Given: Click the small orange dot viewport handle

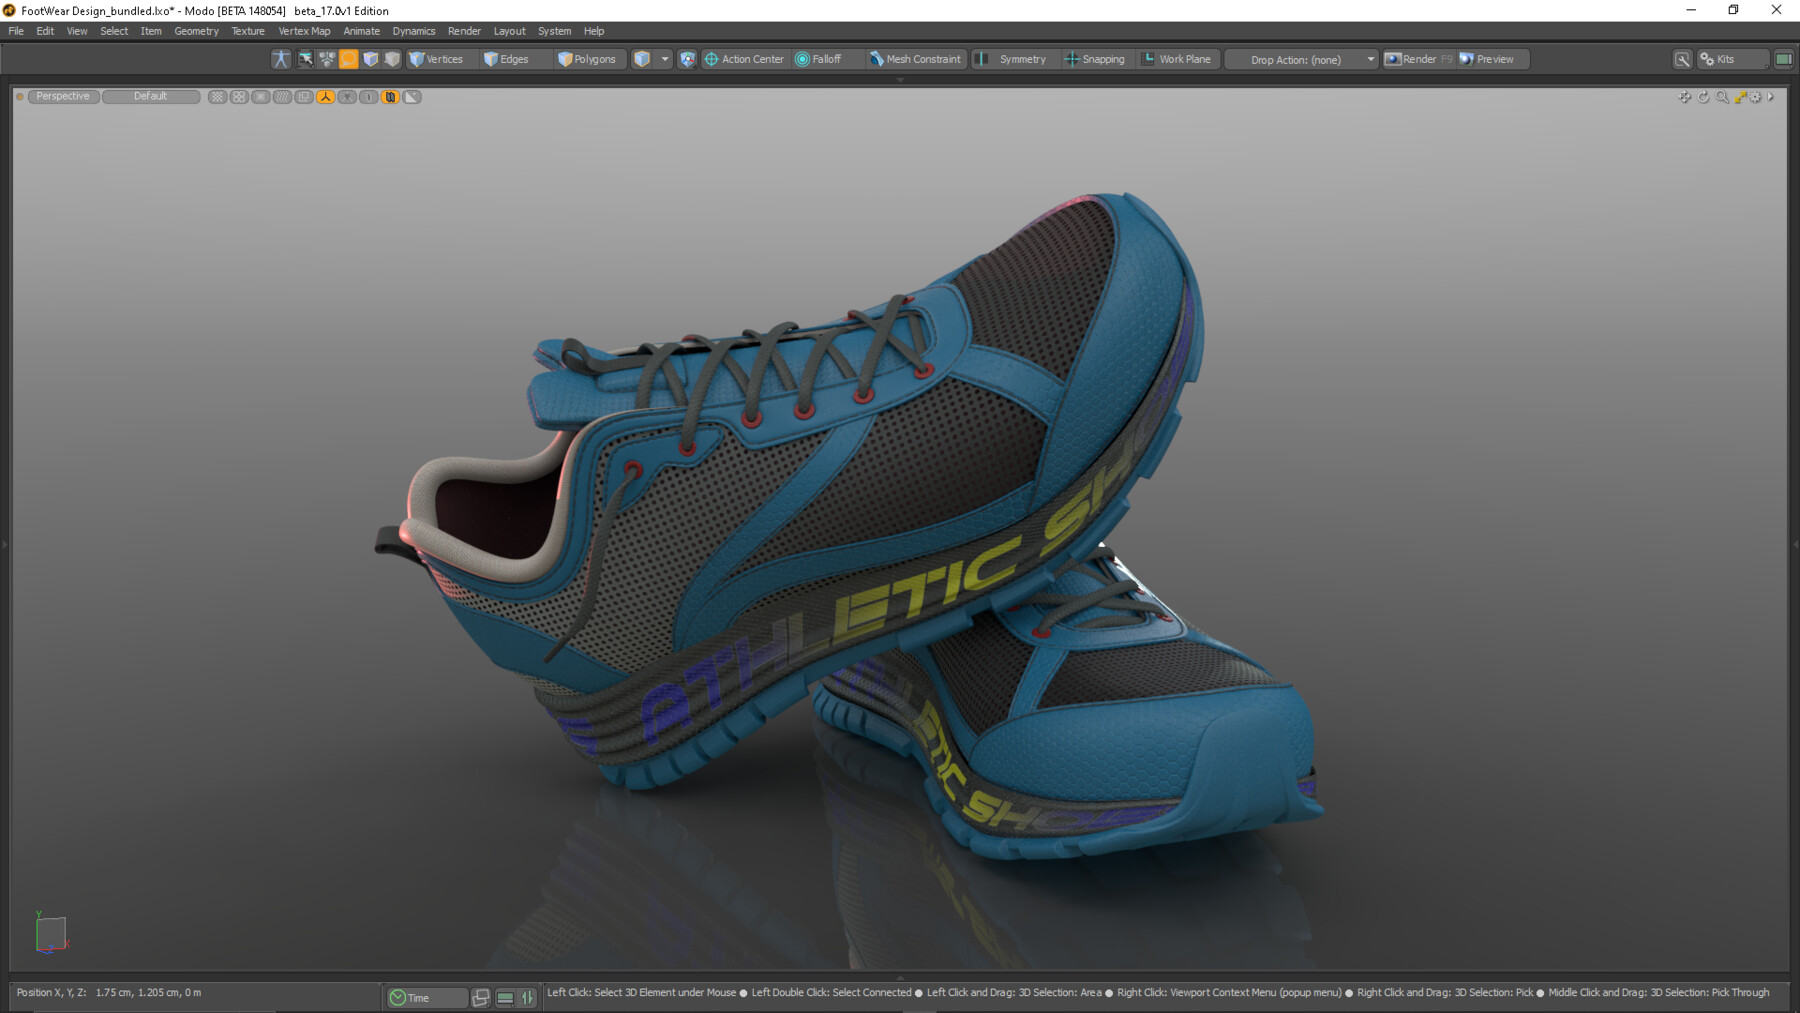Looking at the screenshot, I should pos(20,97).
